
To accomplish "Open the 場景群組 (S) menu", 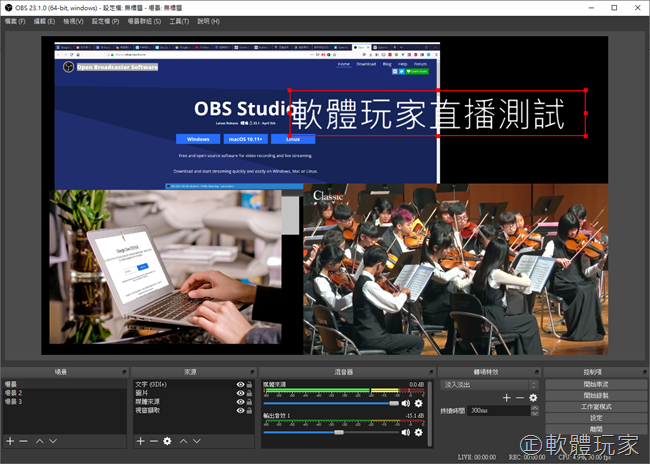I will click(x=145, y=20).
